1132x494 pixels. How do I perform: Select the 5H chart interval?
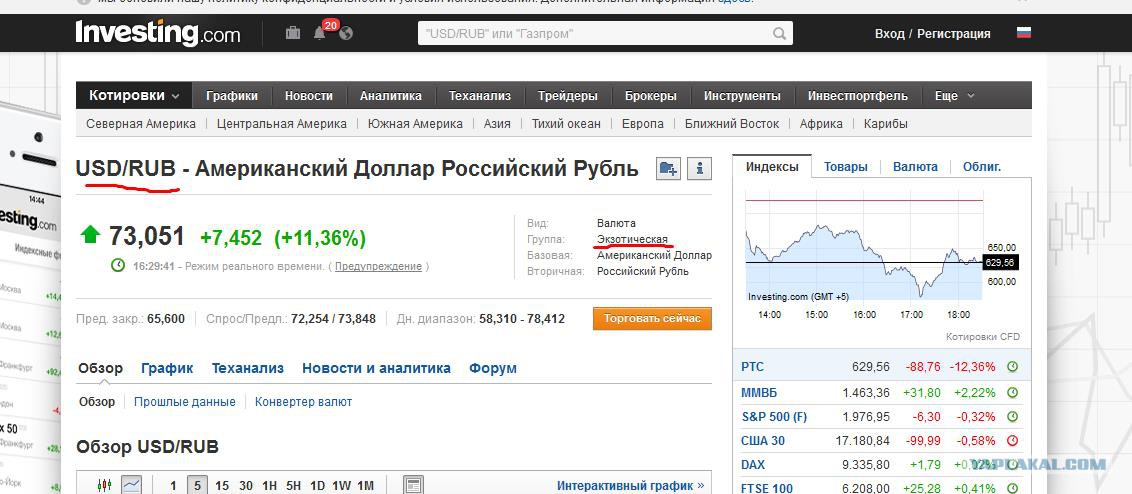pyautogui.click(x=293, y=485)
